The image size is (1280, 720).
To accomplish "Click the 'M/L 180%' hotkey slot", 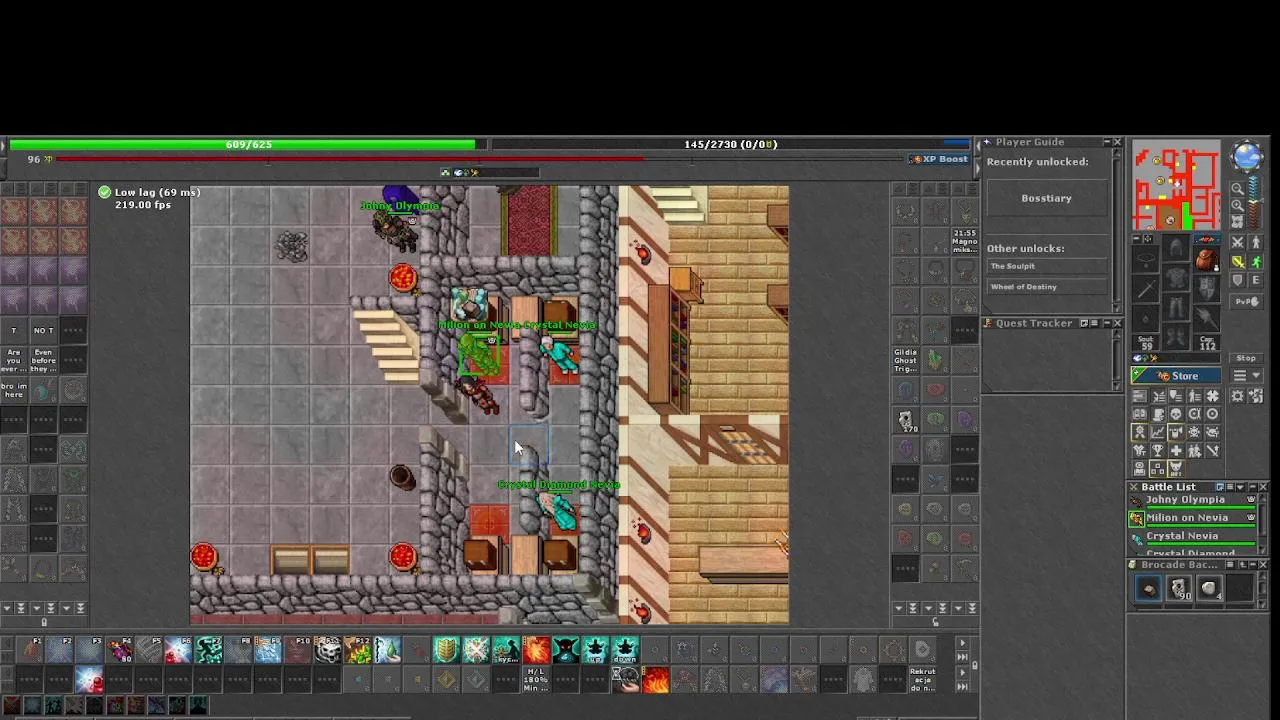I will [536, 680].
